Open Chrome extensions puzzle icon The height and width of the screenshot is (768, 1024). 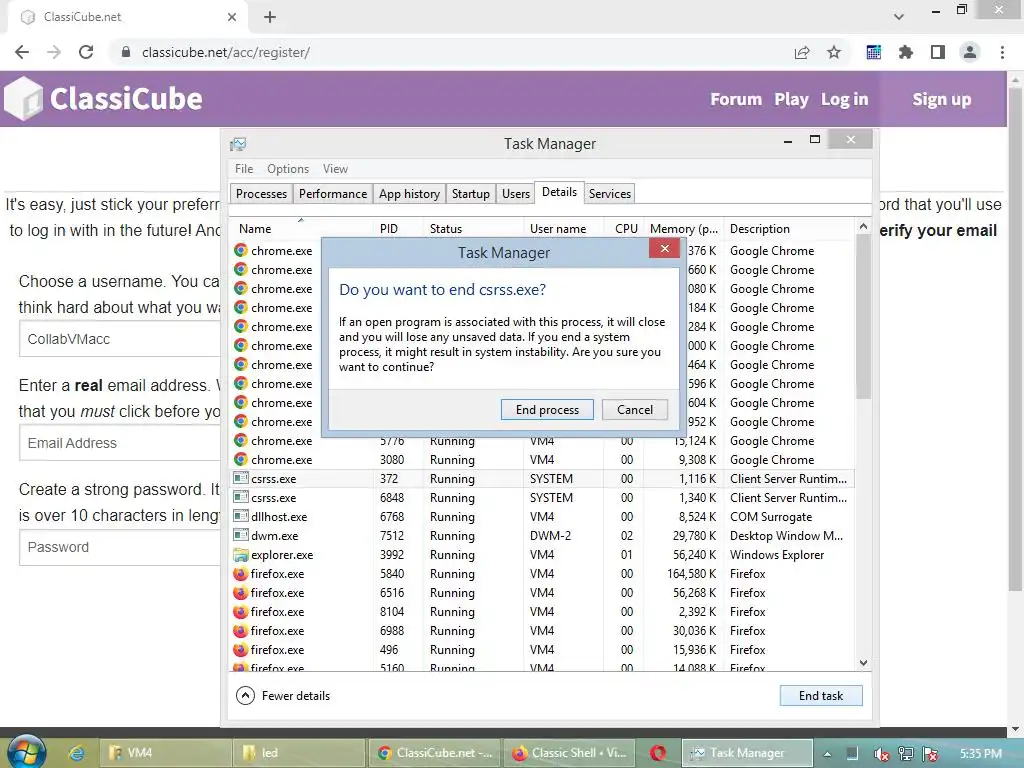906,52
